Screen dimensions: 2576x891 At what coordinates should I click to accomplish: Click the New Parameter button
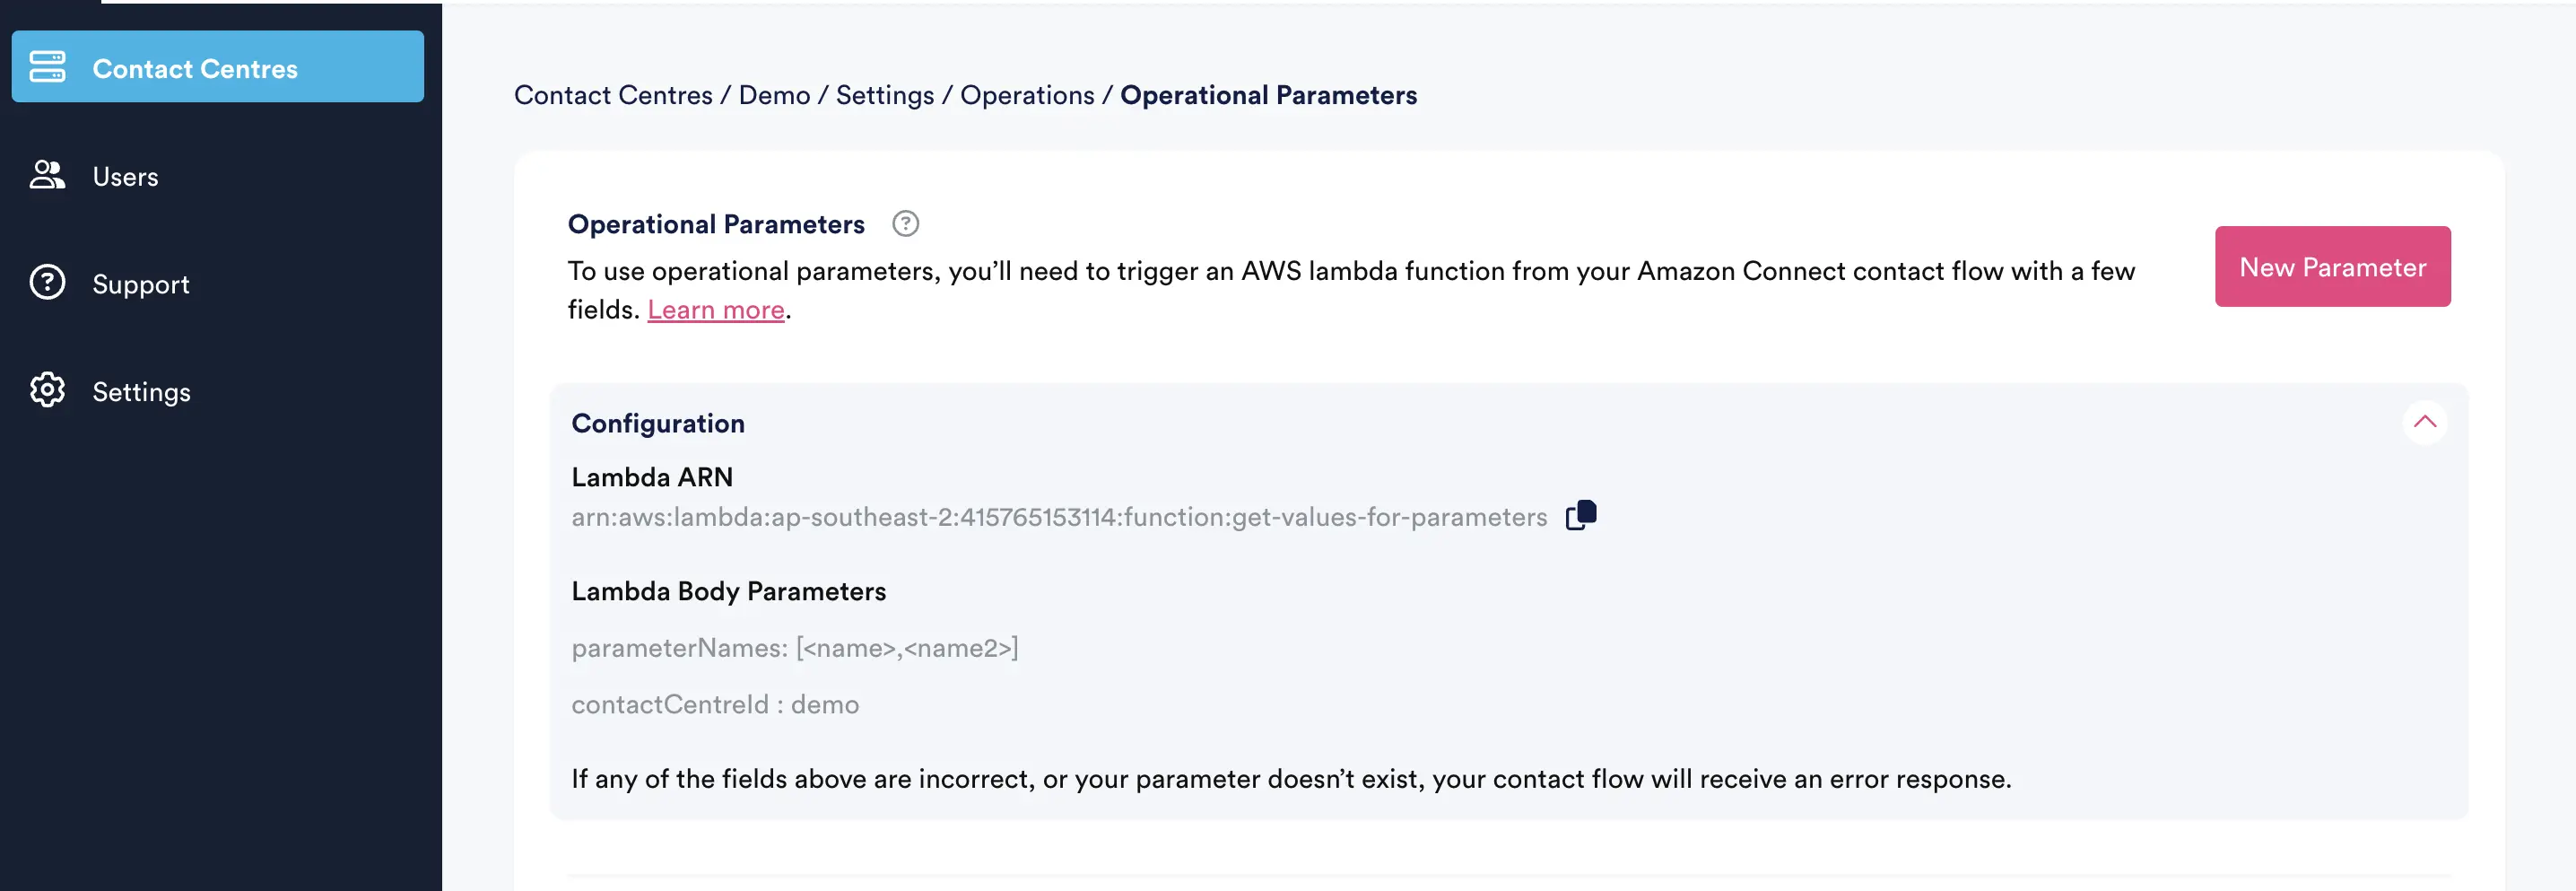(2333, 266)
